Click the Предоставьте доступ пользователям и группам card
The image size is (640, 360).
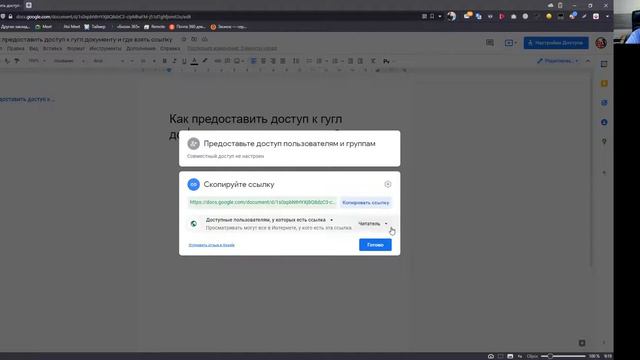[x=289, y=148]
